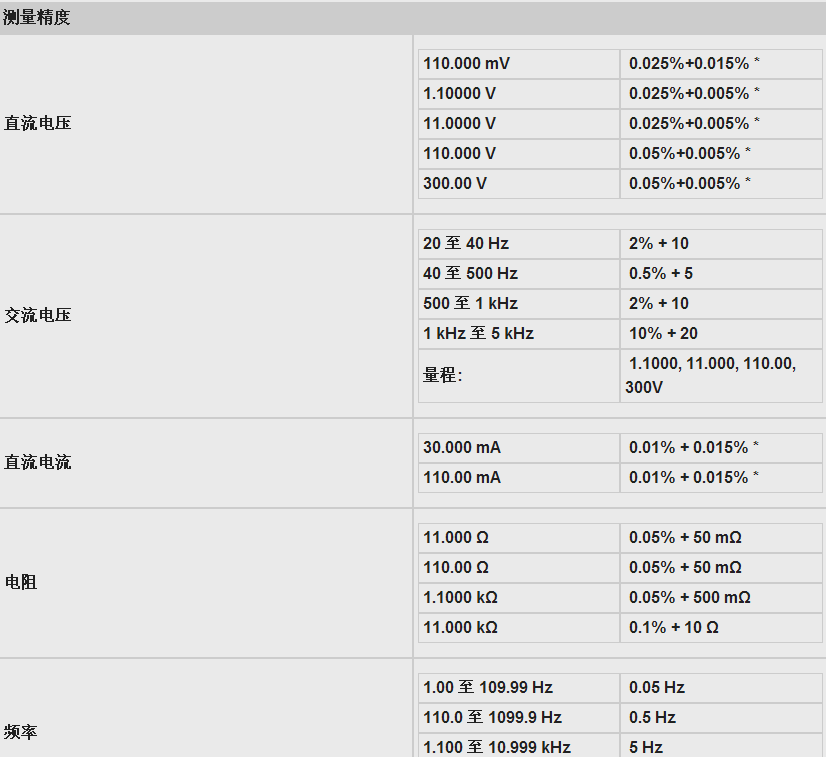Screen dimensions: 826x757
Task: Select the 30.000 mA range cell
Action: (x=462, y=447)
